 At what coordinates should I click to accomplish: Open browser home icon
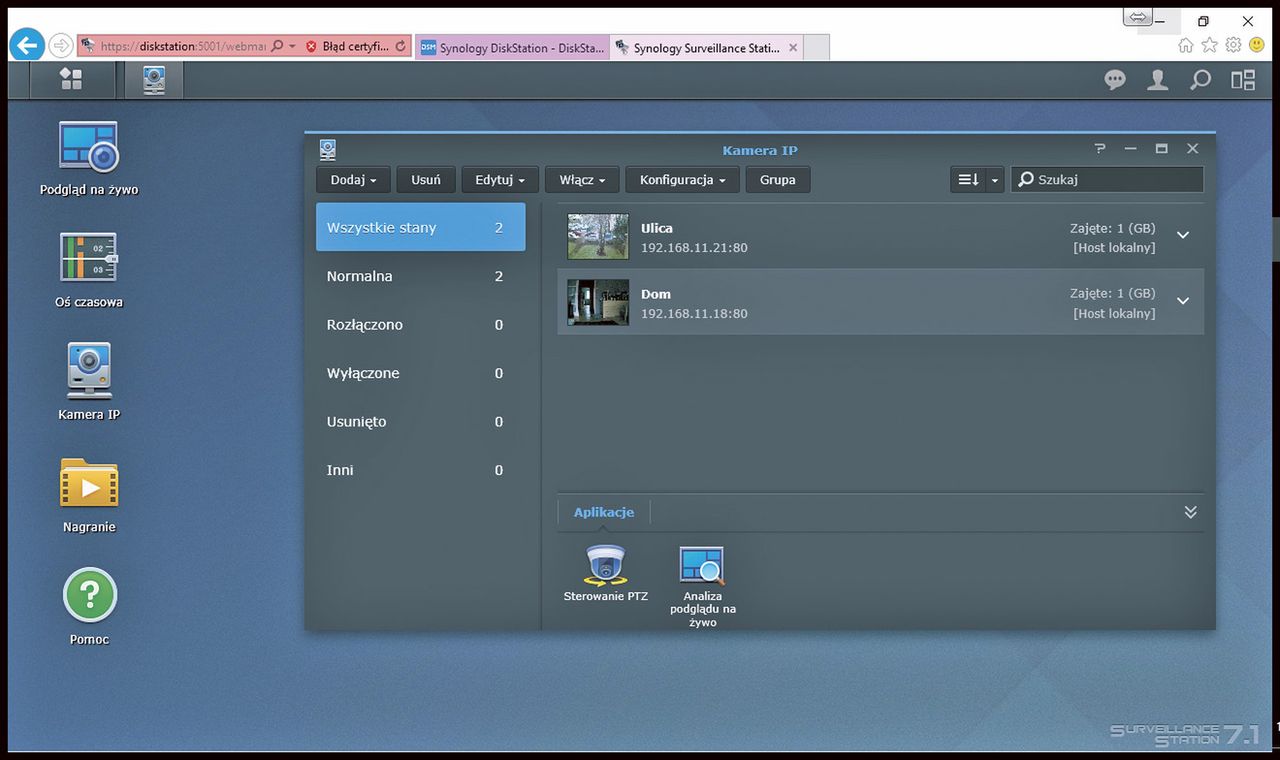(x=1185, y=45)
